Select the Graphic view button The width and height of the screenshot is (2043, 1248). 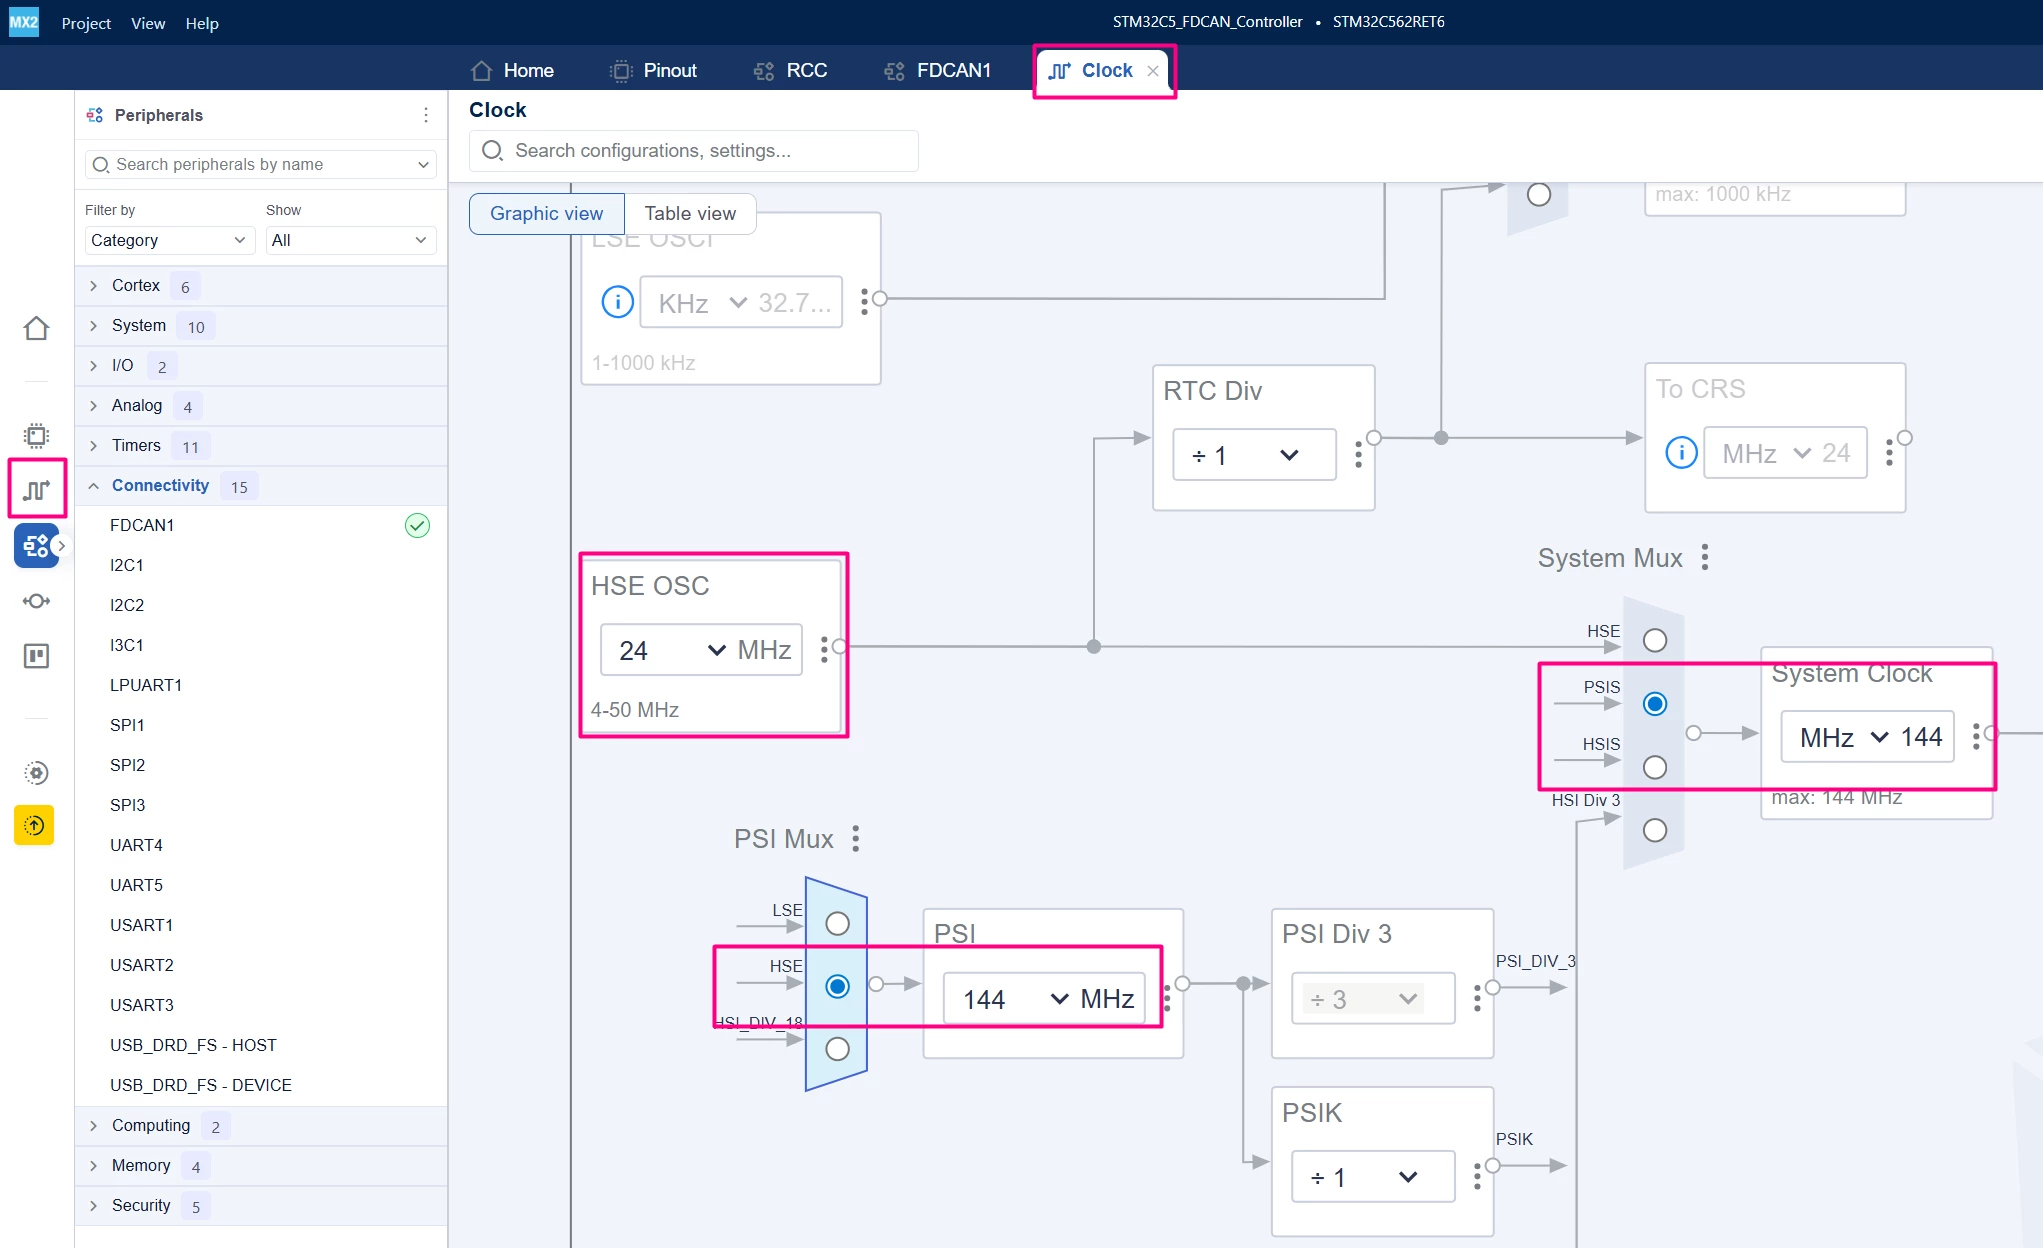[546, 213]
